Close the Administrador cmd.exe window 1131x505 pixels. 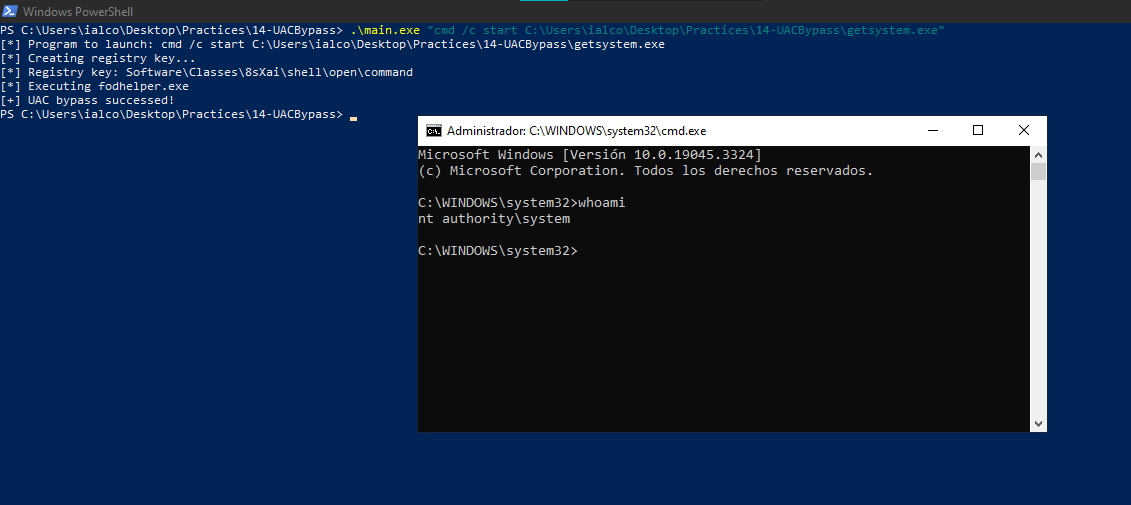(x=1024, y=131)
